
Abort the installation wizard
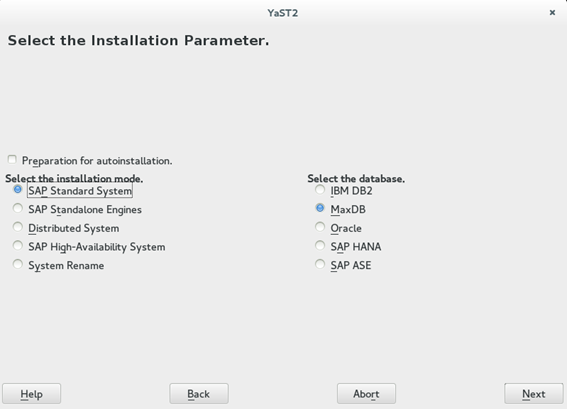pyautogui.click(x=366, y=393)
